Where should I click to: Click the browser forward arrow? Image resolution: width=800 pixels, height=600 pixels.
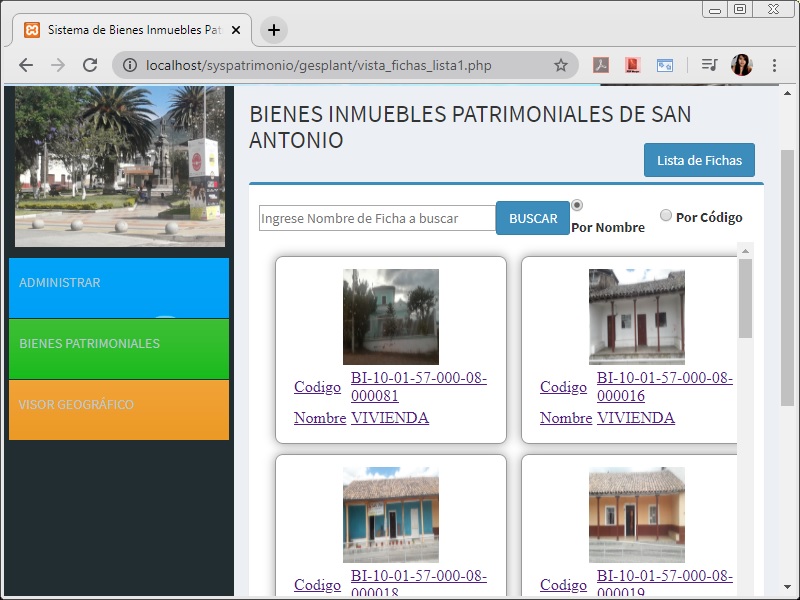(58, 65)
